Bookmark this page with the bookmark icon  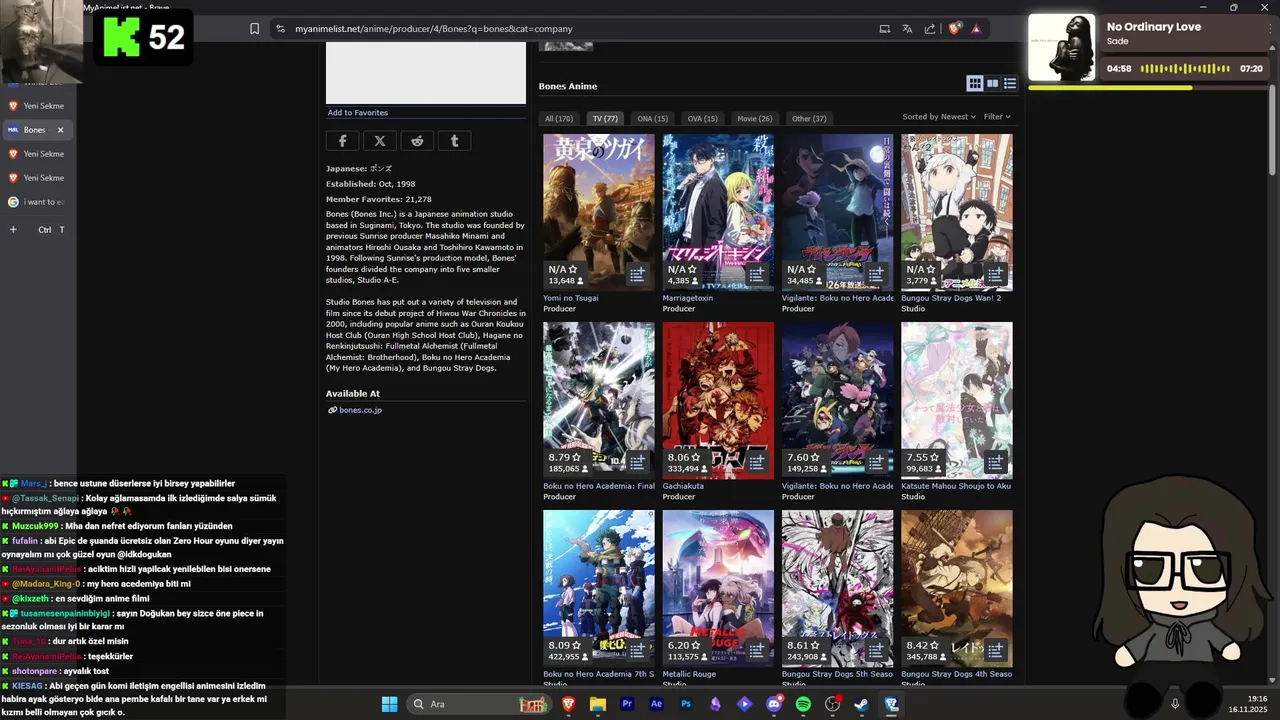[254, 29]
